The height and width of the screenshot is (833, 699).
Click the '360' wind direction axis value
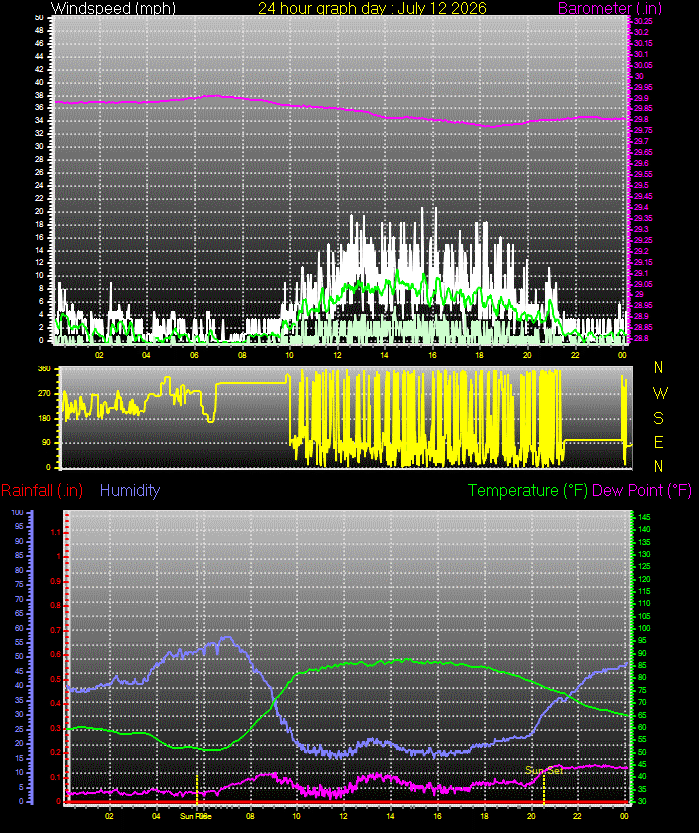[x=45, y=369]
